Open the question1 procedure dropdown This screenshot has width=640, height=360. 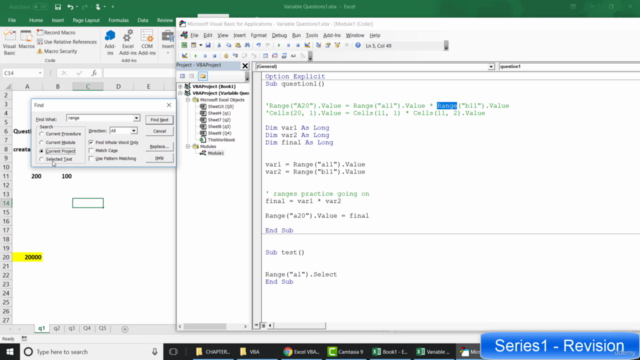[x=569, y=67]
